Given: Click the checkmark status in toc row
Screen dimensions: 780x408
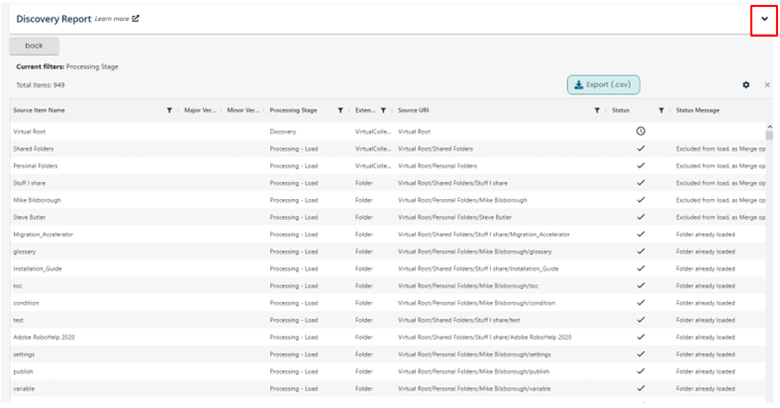Looking at the screenshot, I should point(641,286).
